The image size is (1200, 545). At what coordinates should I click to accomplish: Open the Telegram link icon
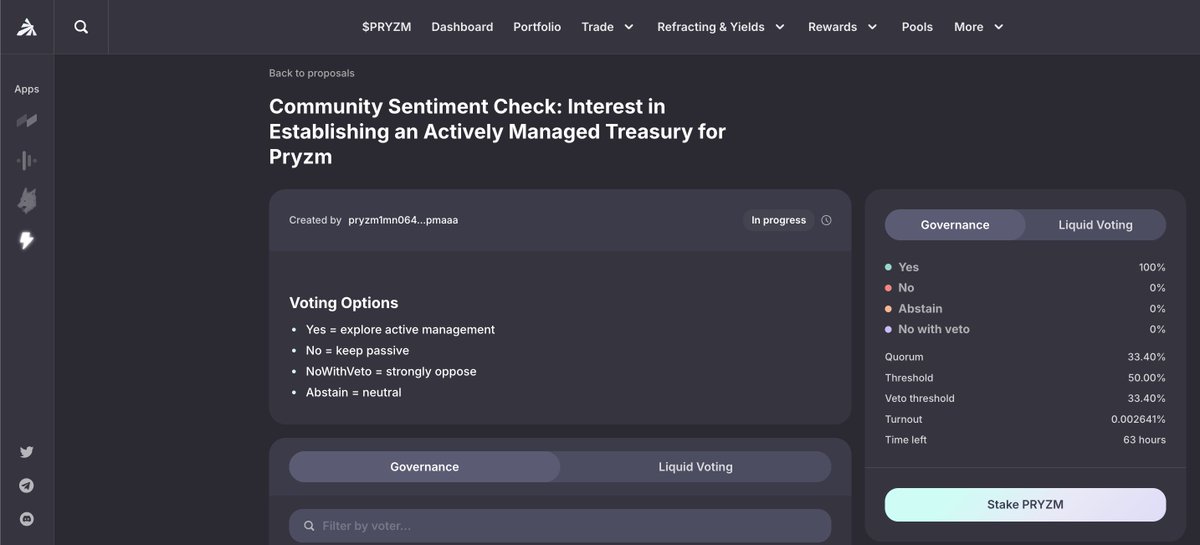(x=27, y=486)
